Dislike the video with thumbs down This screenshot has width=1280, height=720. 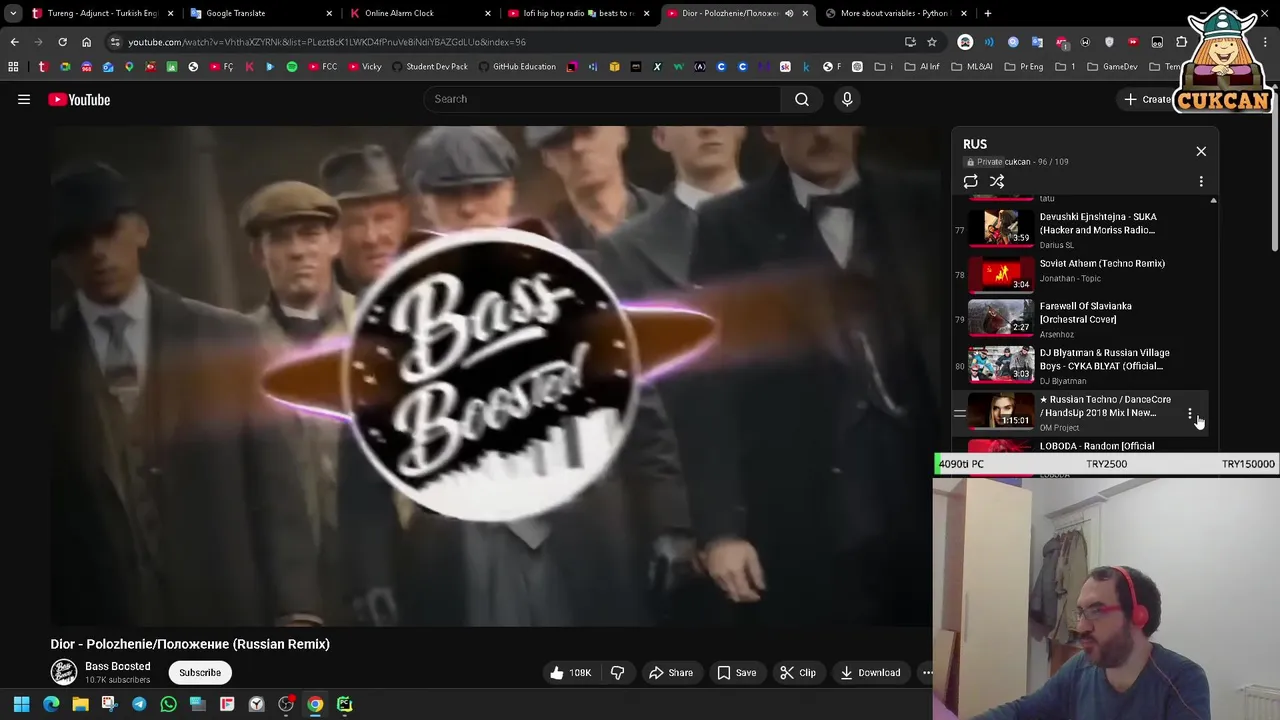[618, 673]
